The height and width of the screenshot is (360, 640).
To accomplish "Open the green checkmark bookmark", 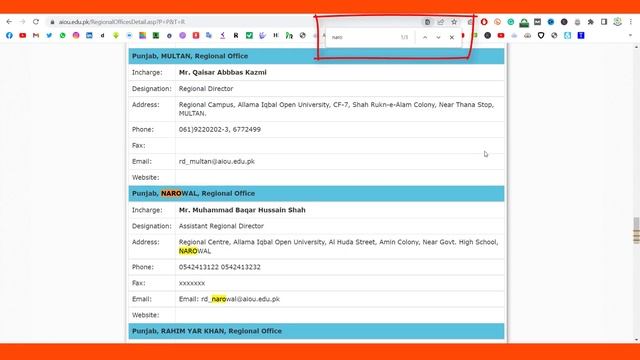I will click(x=249, y=36).
